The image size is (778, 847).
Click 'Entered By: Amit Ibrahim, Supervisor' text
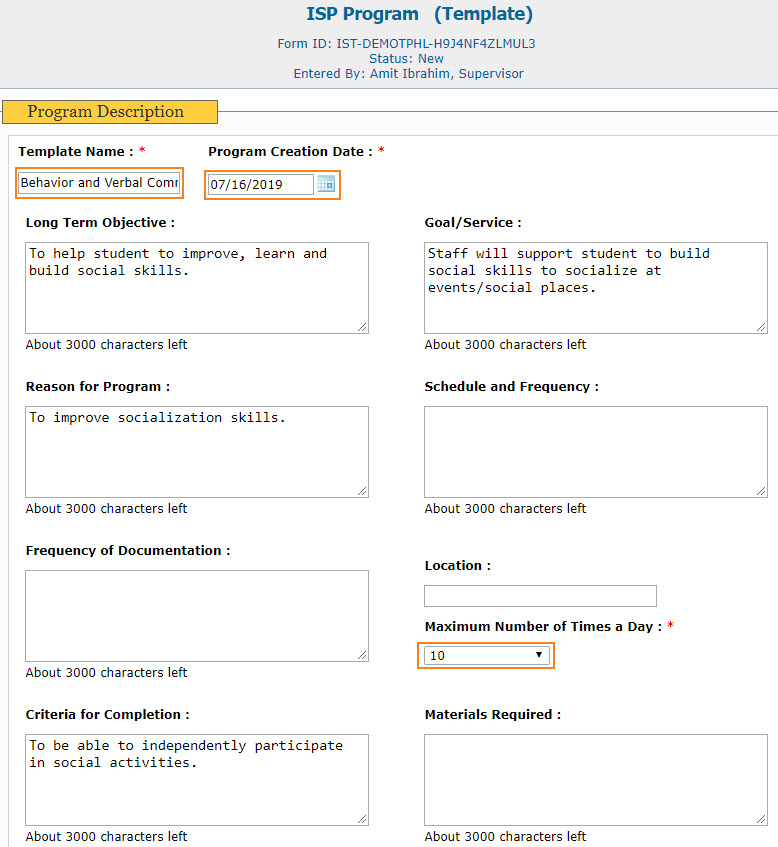pyautogui.click(x=408, y=73)
